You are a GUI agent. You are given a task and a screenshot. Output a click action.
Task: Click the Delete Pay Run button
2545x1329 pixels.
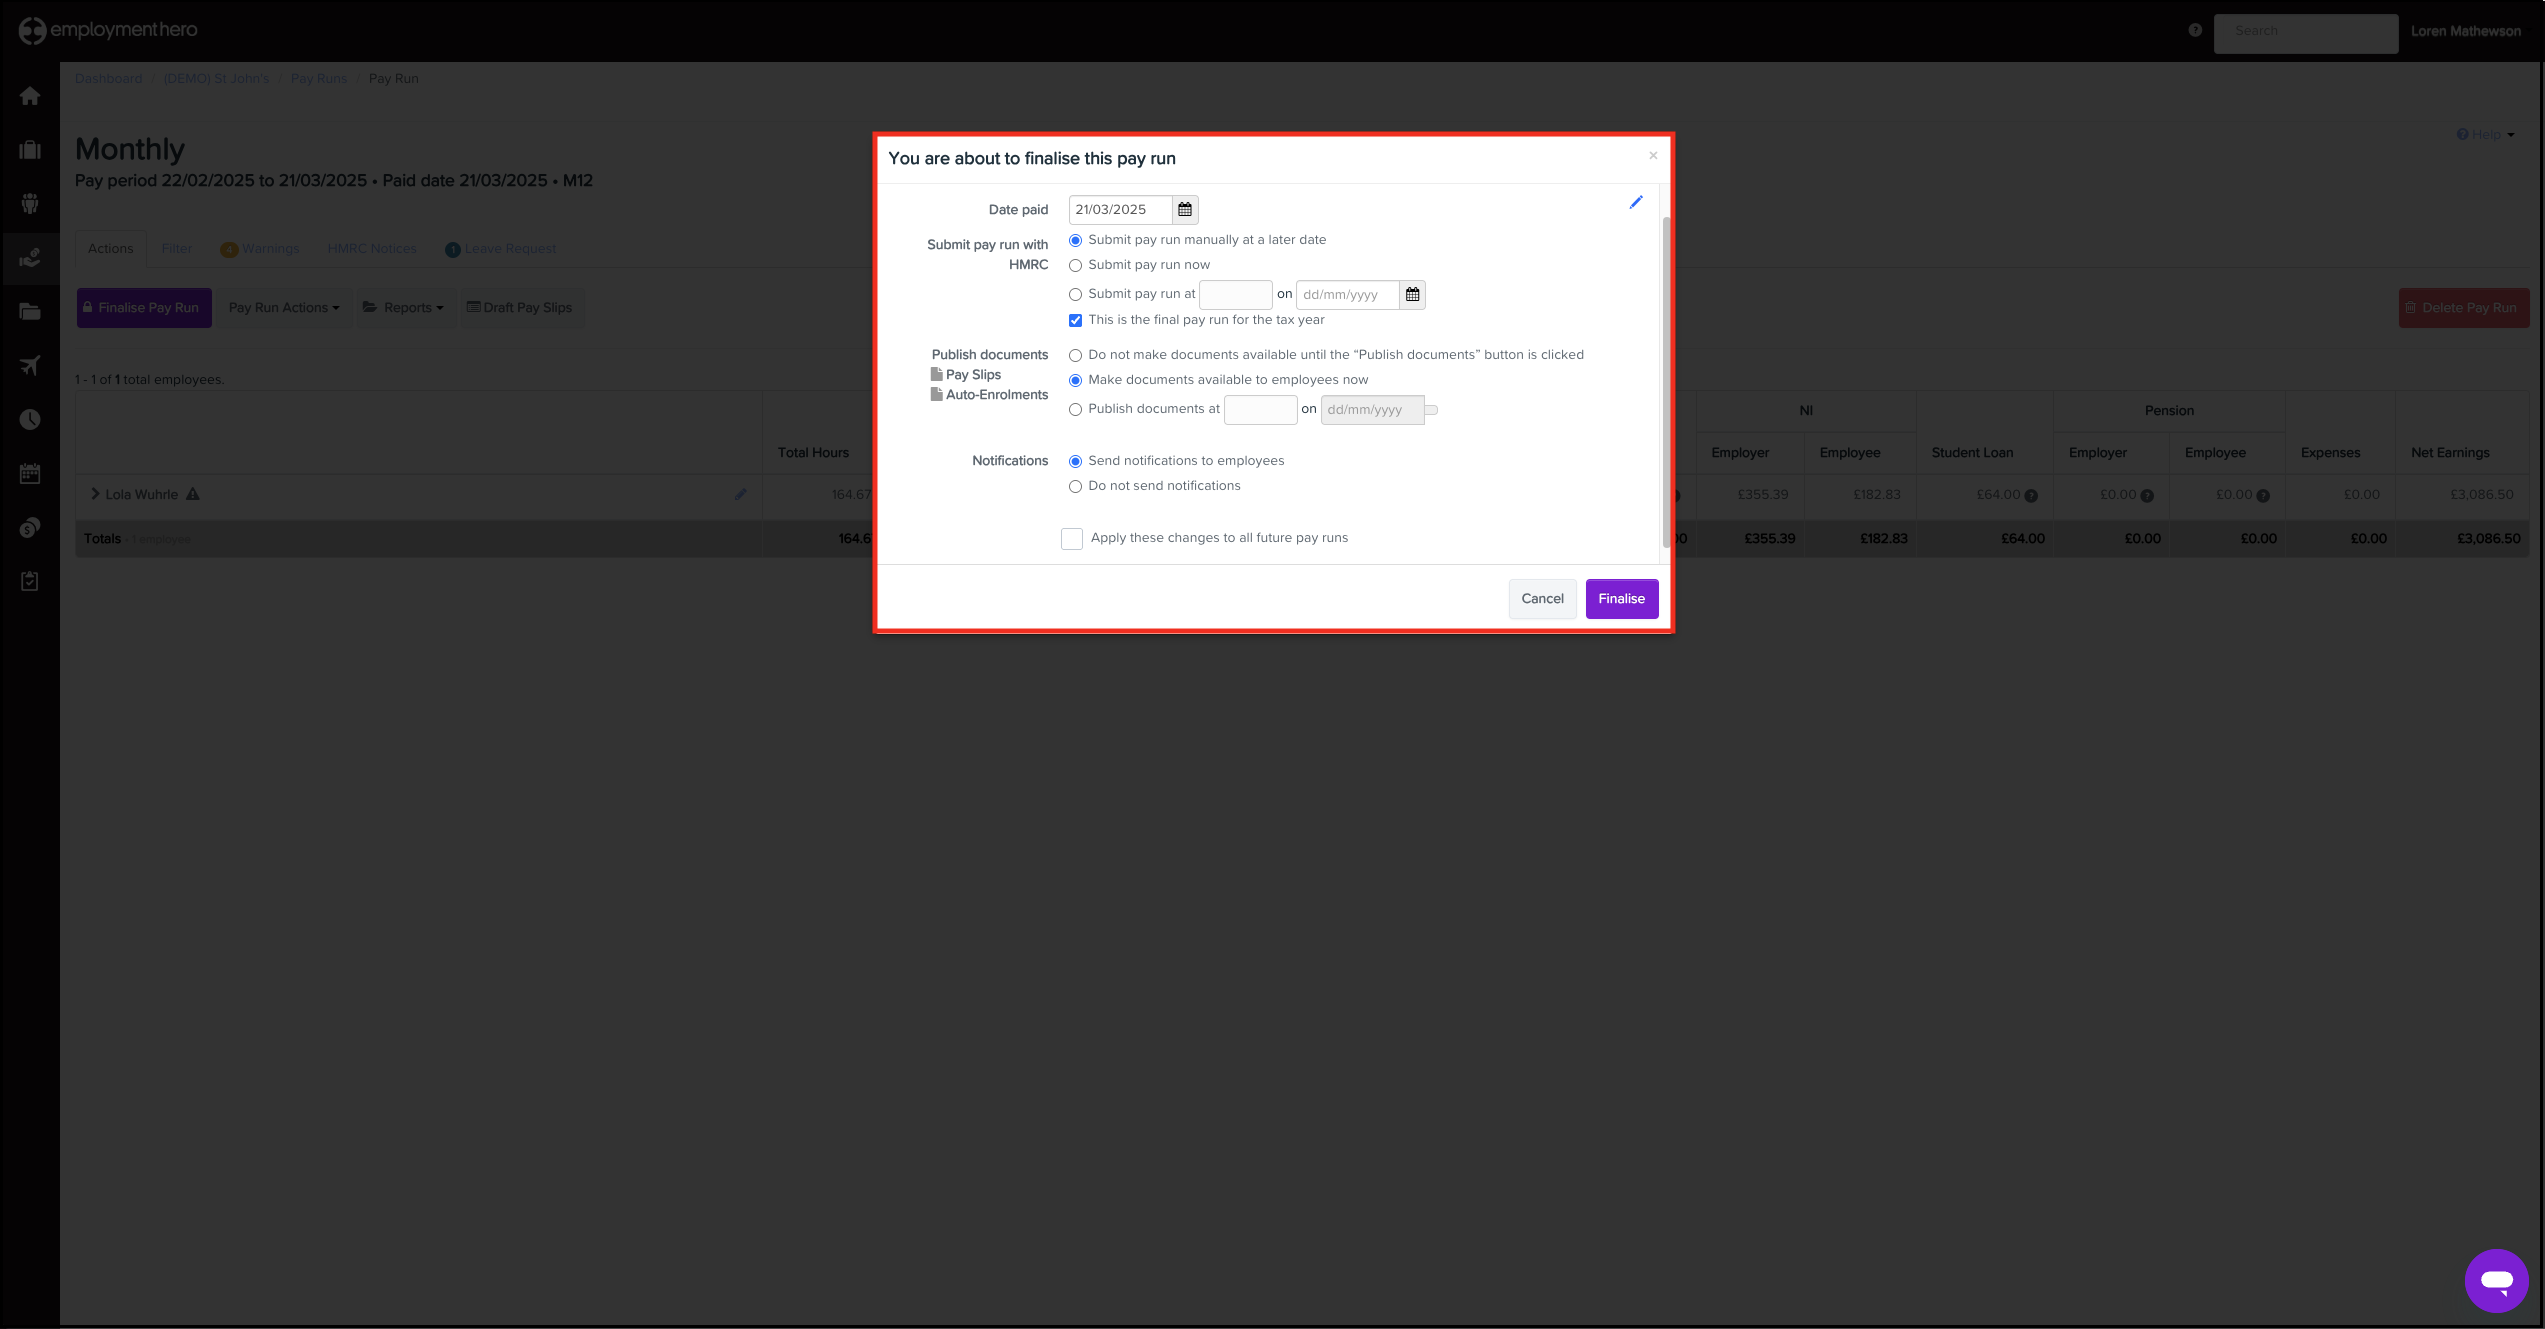pos(2464,308)
